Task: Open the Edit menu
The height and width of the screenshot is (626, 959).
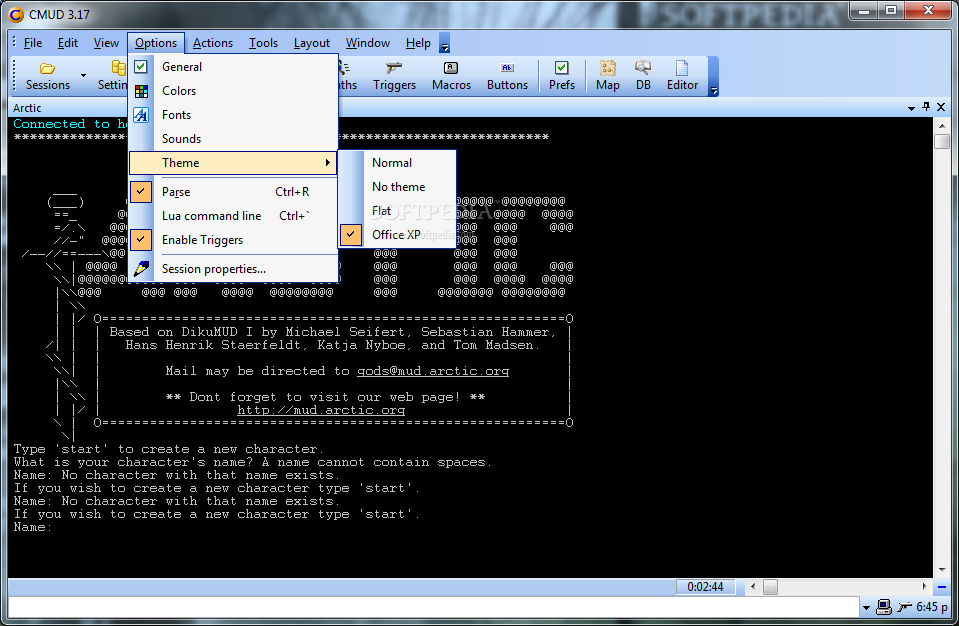Action: [x=68, y=43]
